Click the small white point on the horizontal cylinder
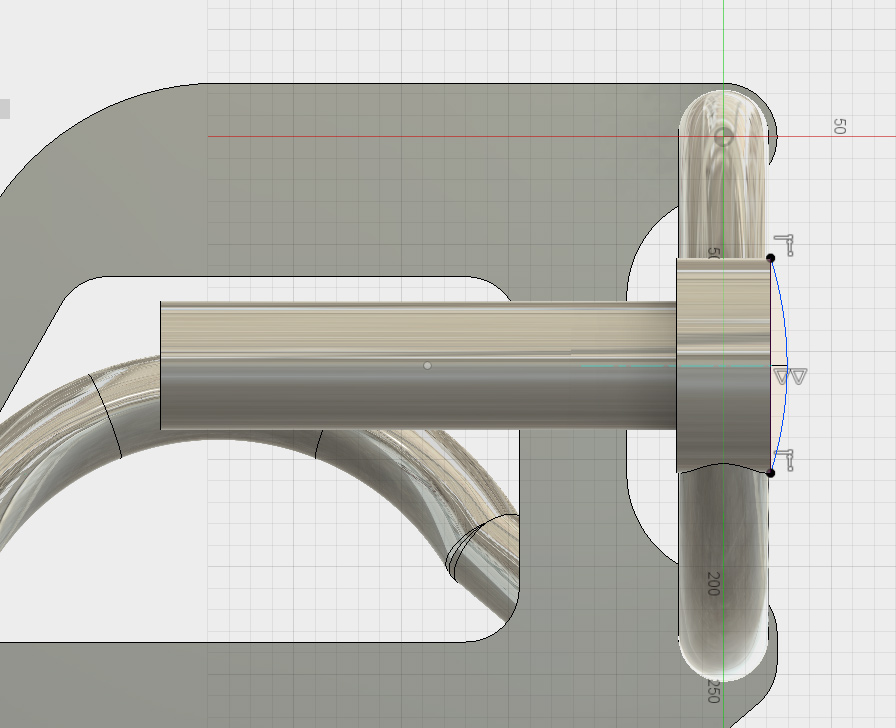This screenshot has height=728, width=896. (428, 366)
